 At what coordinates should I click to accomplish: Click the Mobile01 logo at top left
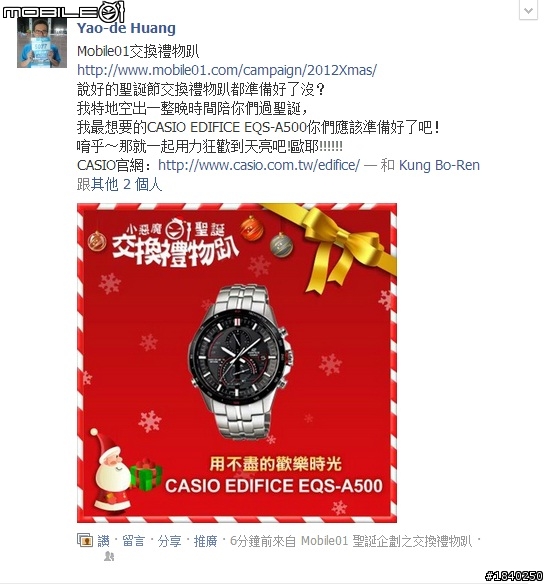(63, 13)
